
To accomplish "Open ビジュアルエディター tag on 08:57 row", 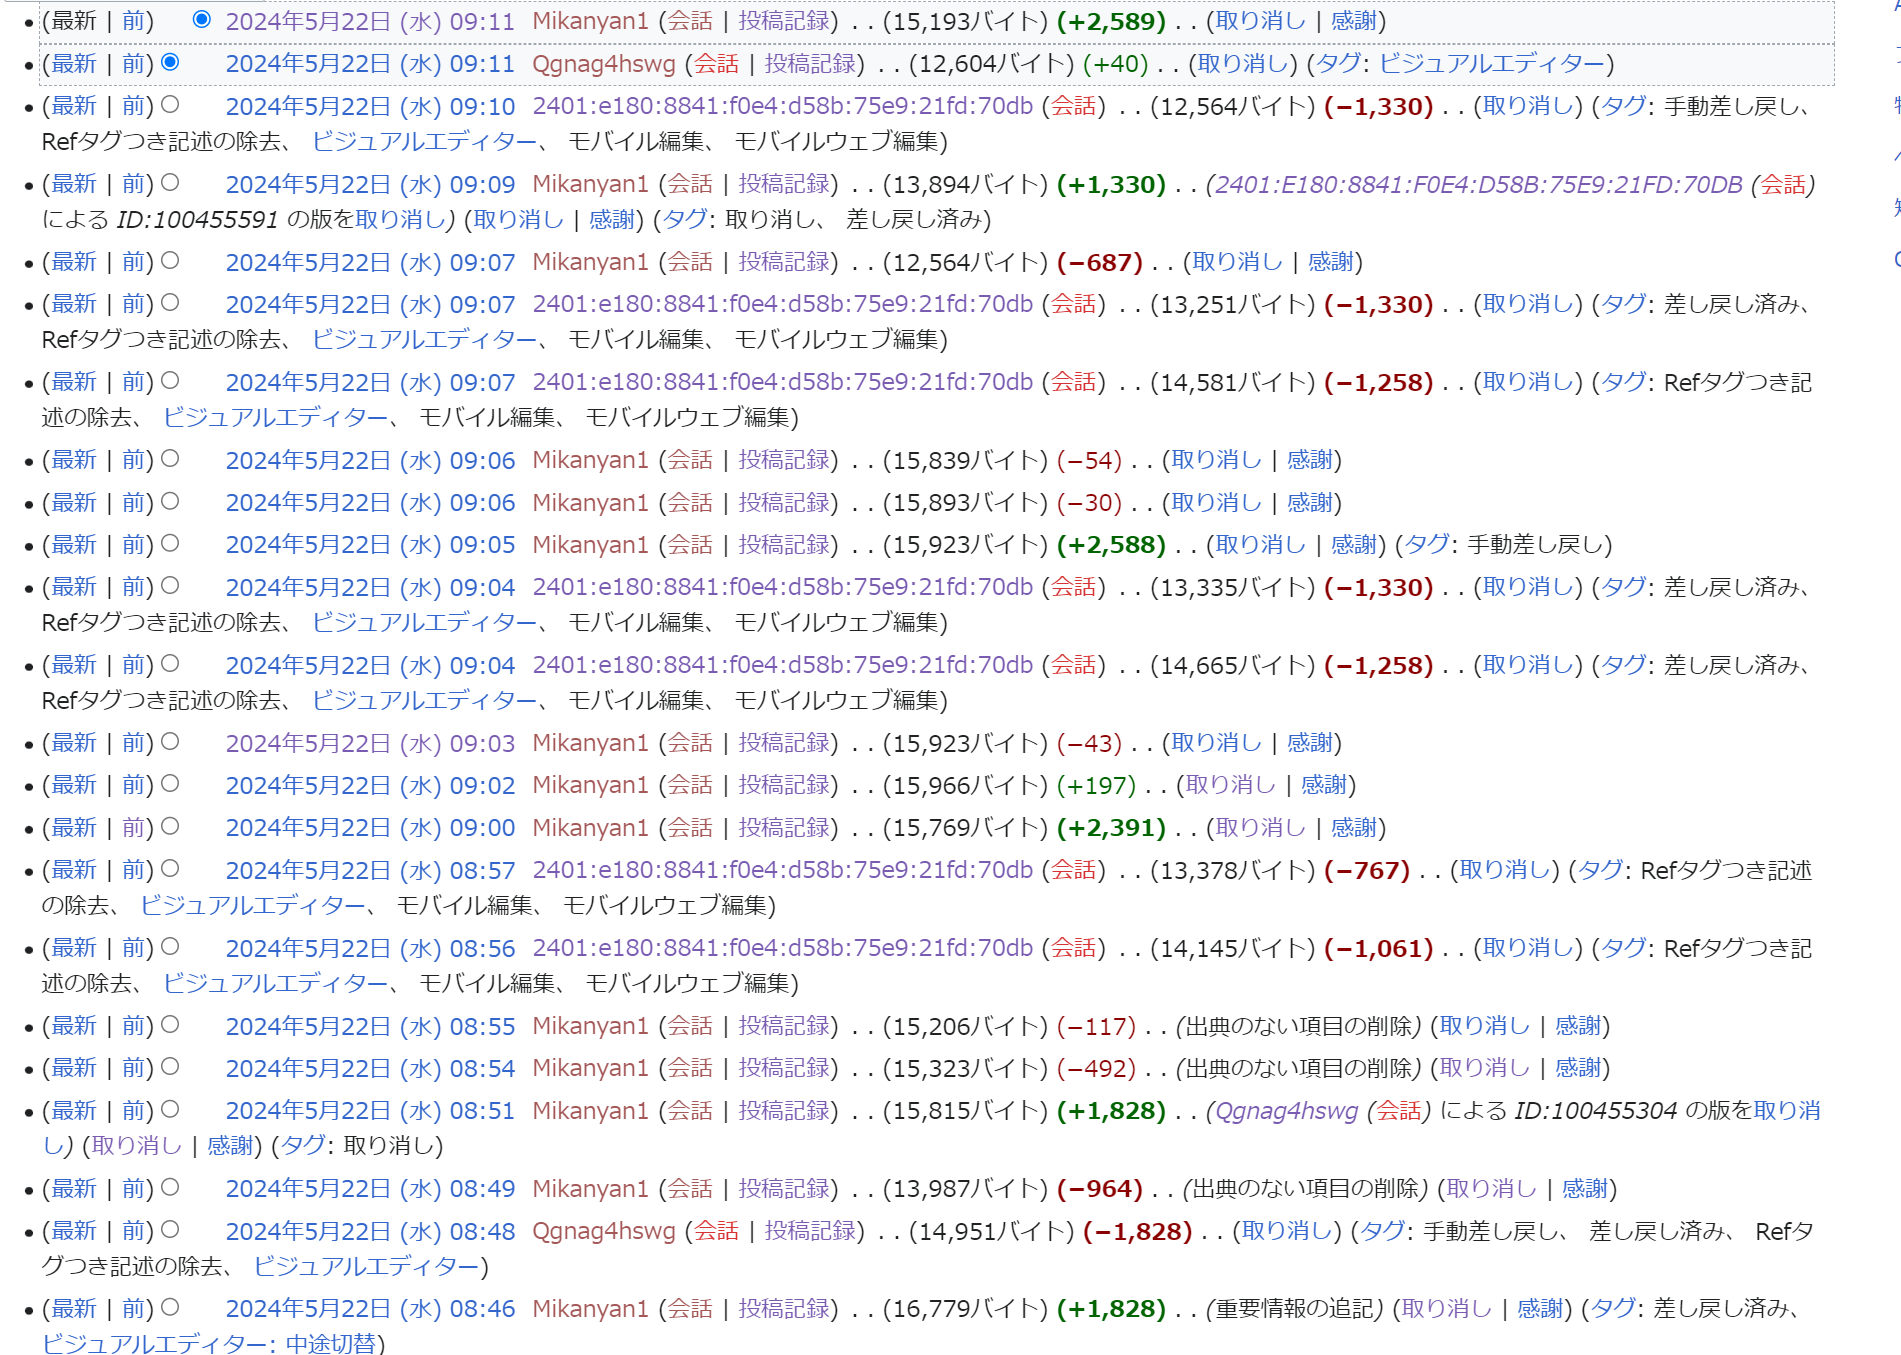I will (252, 906).
